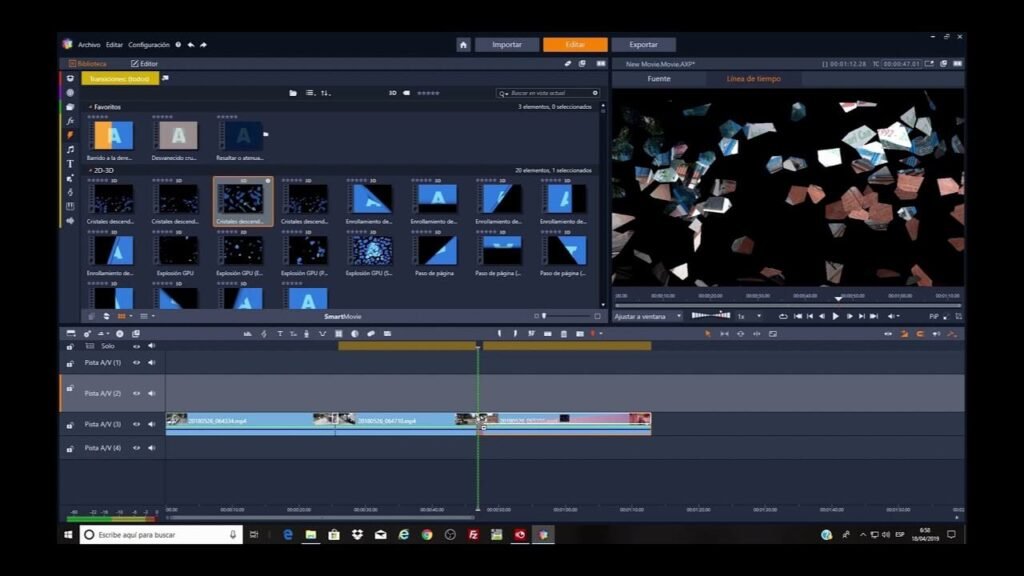
Task: Click the Transiciones (todos) library tab
Action: [x=120, y=78]
